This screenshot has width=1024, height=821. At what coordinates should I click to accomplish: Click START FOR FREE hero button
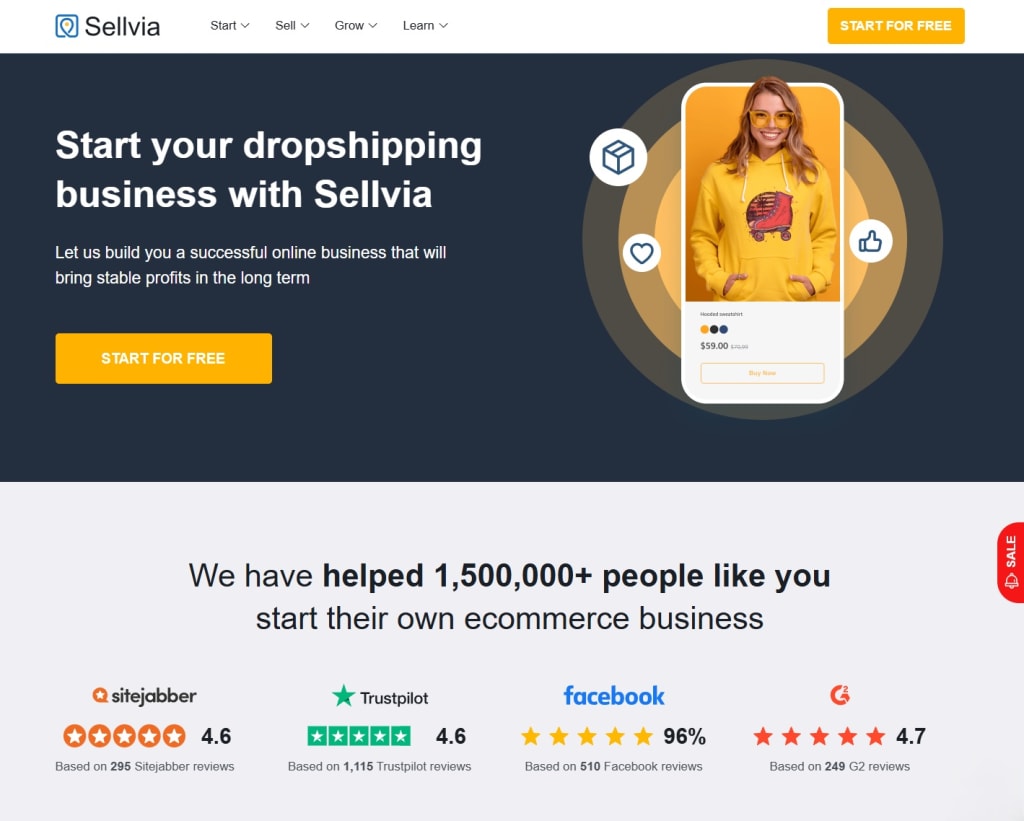(163, 359)
